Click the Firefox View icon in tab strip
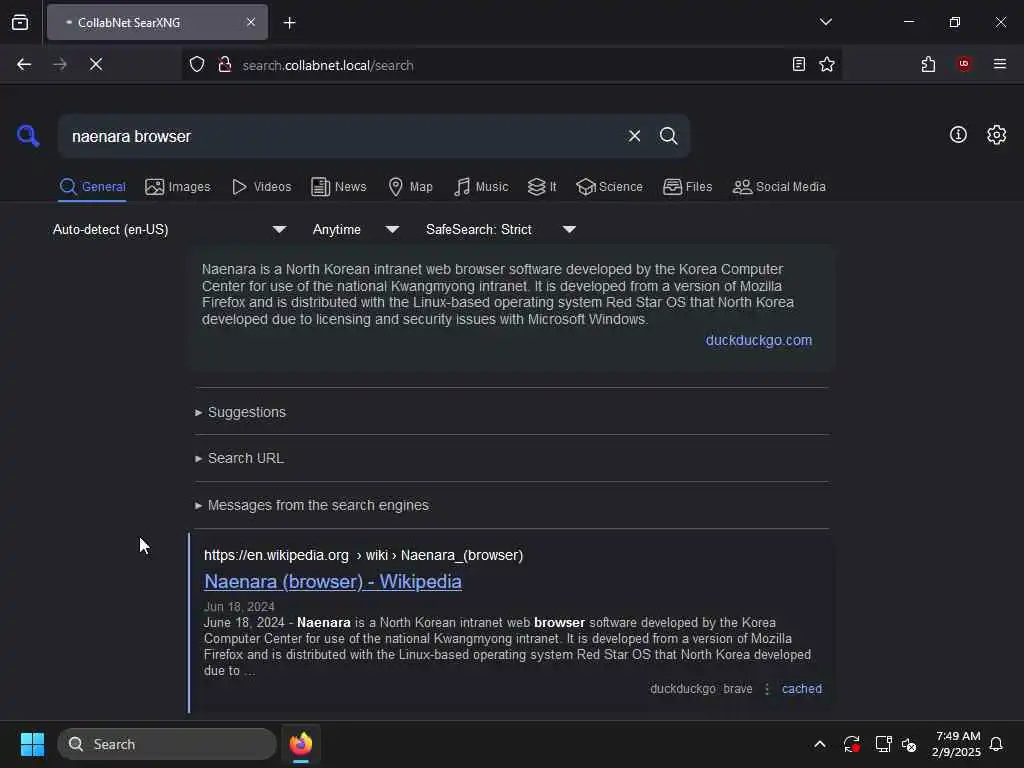The width and height of the screenshot is (1024, 768). tap(20, 22)
